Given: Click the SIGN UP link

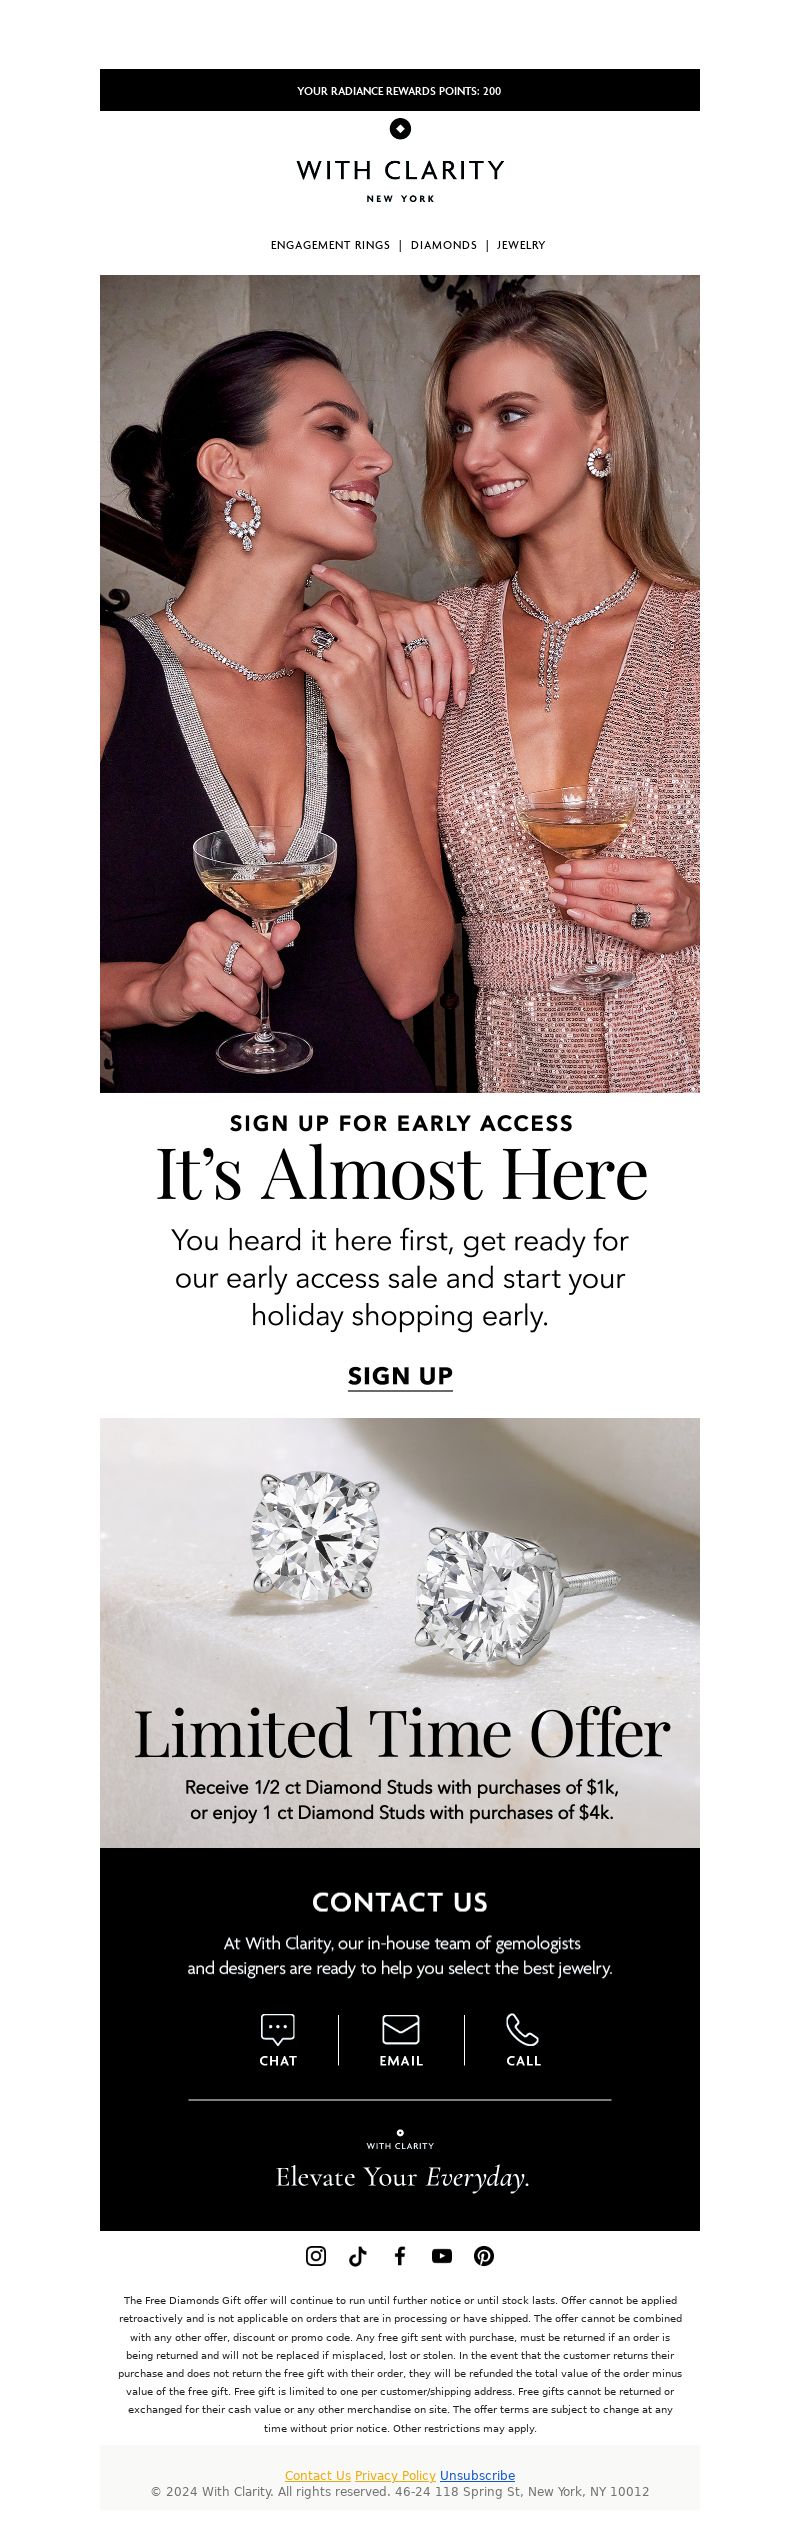Looking at the screenshot, I should (x=400, y=1376).
